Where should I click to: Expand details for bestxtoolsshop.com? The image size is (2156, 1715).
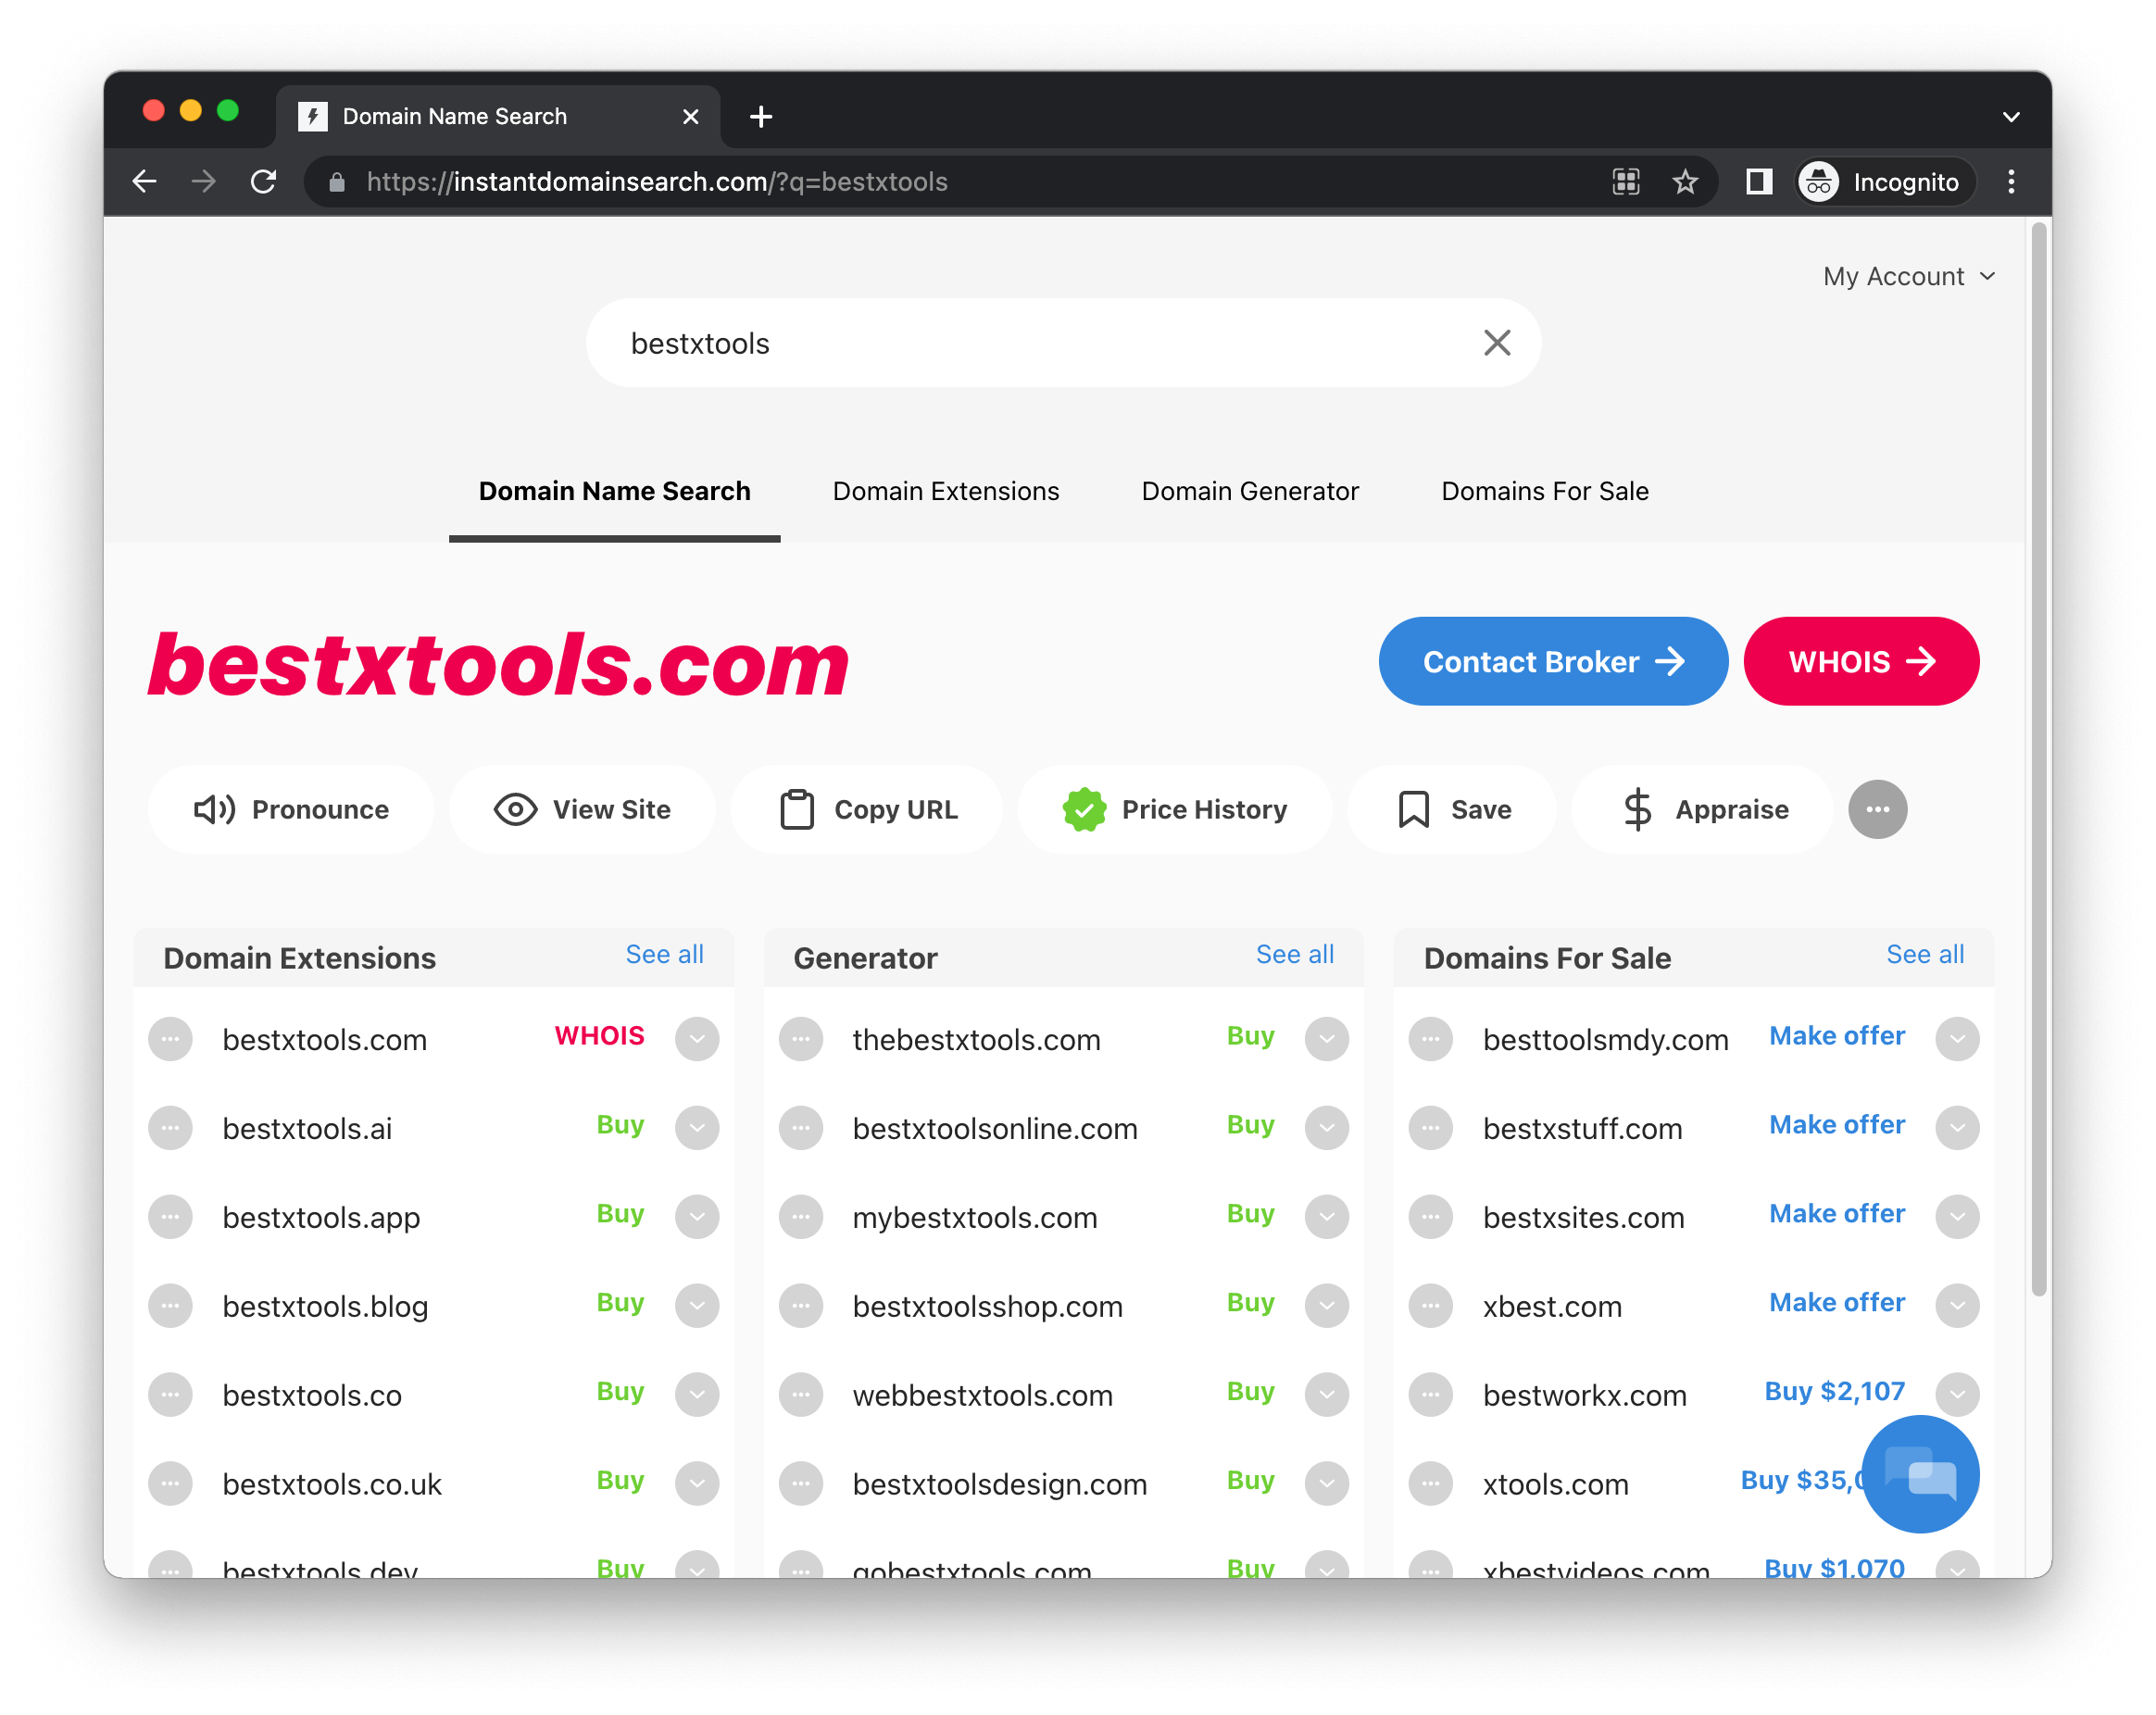[1327, 1306]
